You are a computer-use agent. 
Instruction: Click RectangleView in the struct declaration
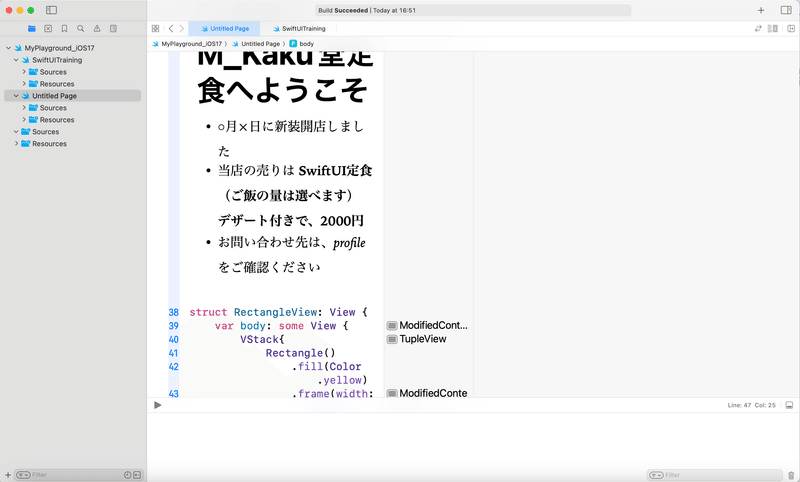click(276, 312)
